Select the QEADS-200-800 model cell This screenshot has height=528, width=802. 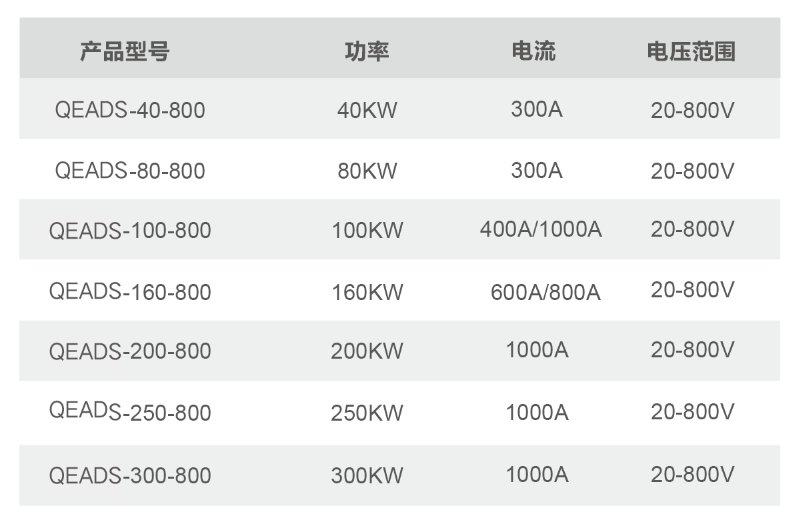click(x=130, y=352)
